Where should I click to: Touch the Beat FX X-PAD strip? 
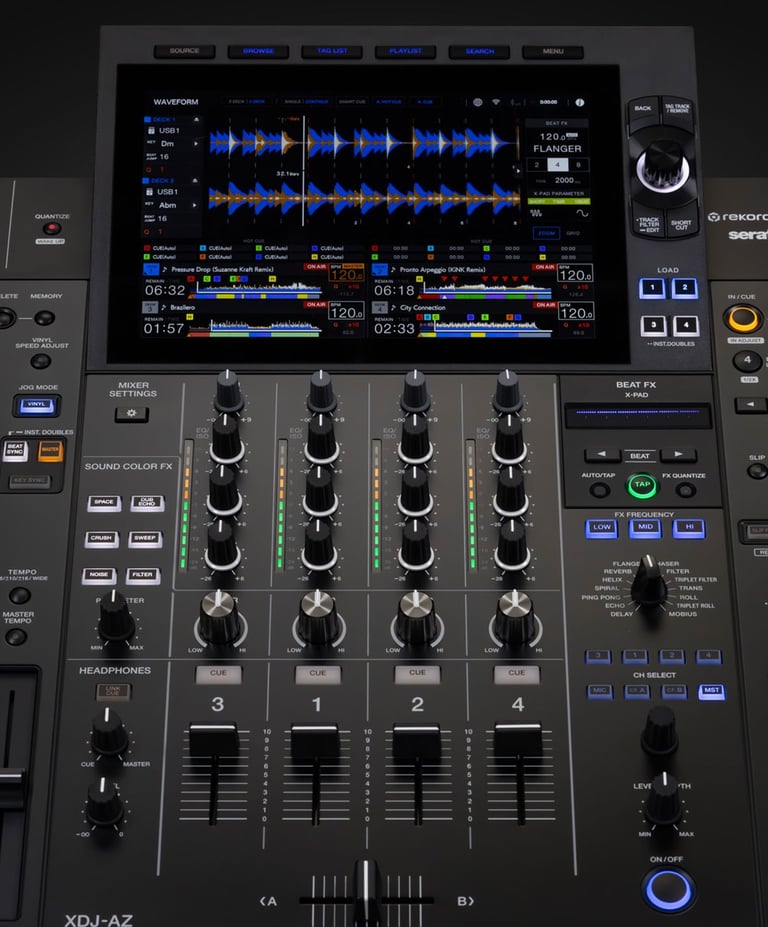click(637, 414)
